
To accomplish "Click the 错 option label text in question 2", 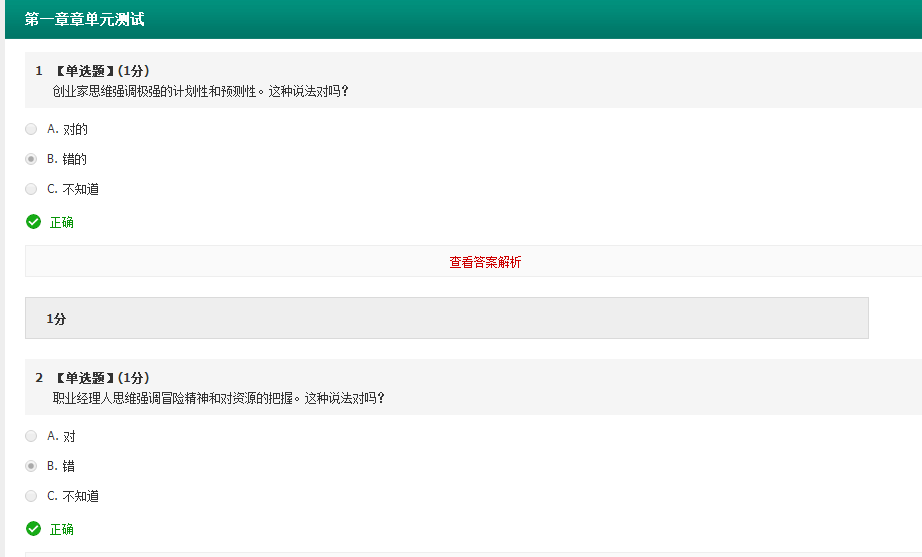I will pos(69,466).
